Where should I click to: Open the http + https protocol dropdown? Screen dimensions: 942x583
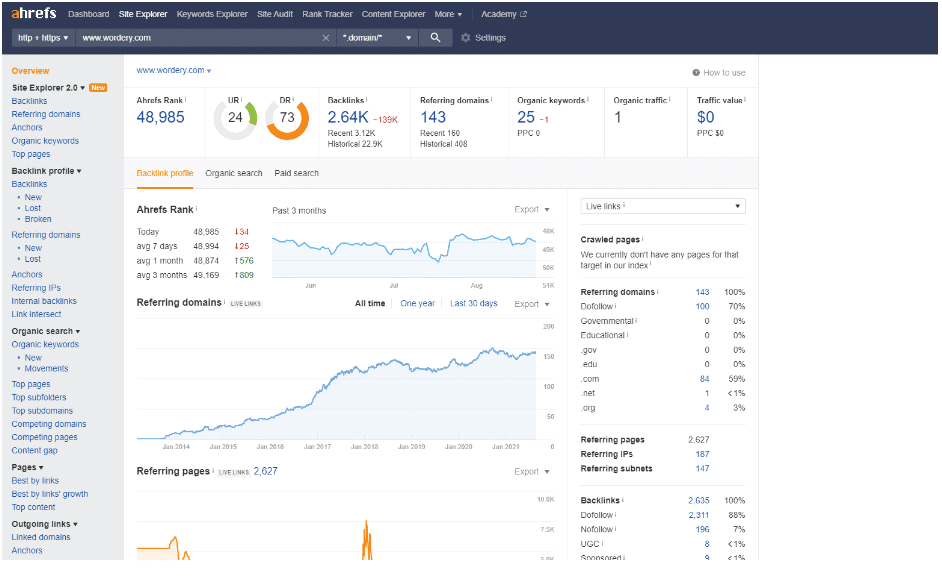[x=43, y=38]
